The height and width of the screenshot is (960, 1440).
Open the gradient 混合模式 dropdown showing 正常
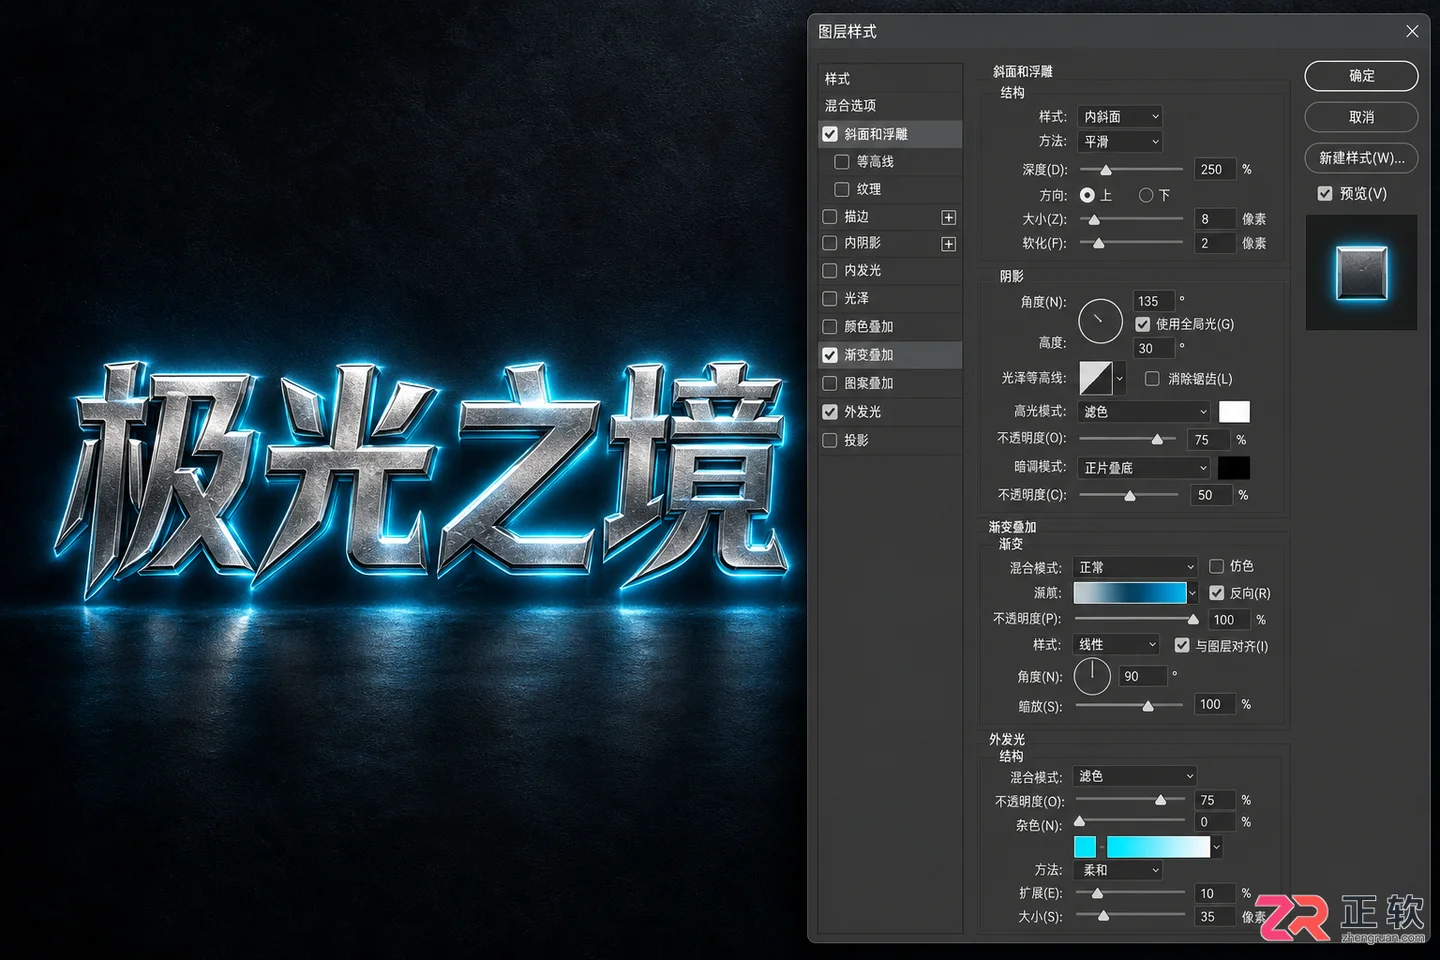pos(1135,567)
